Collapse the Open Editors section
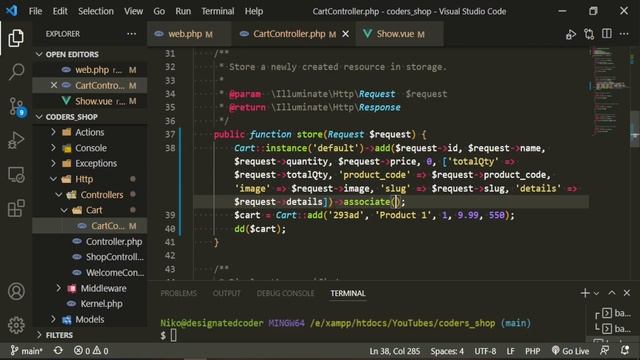 [x=89, y=54]
